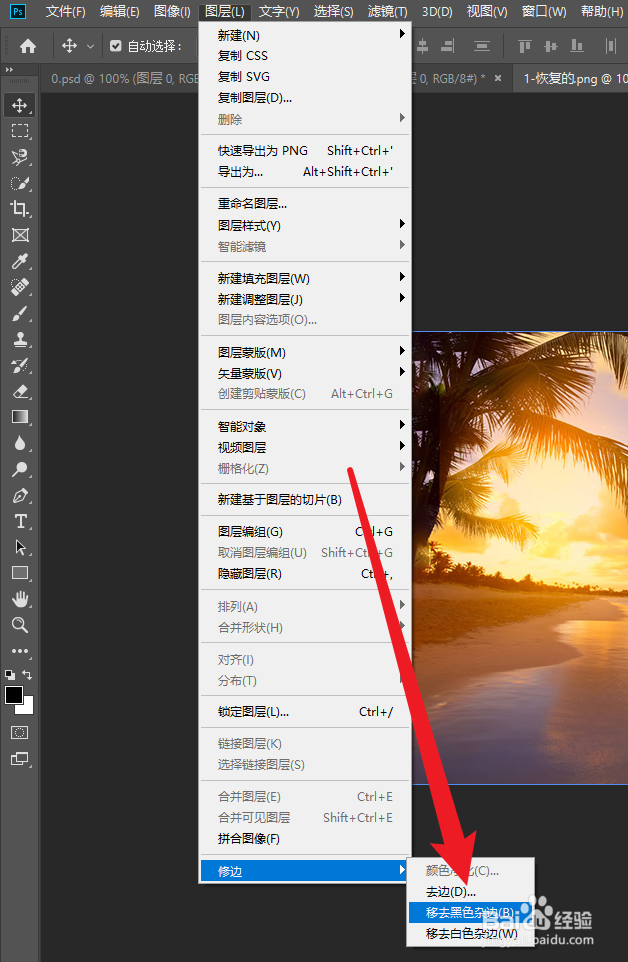The height and width of the screenshot is (962, 628).
Task: Select the Move tool in toolbar
Action: tap(20, 105)
